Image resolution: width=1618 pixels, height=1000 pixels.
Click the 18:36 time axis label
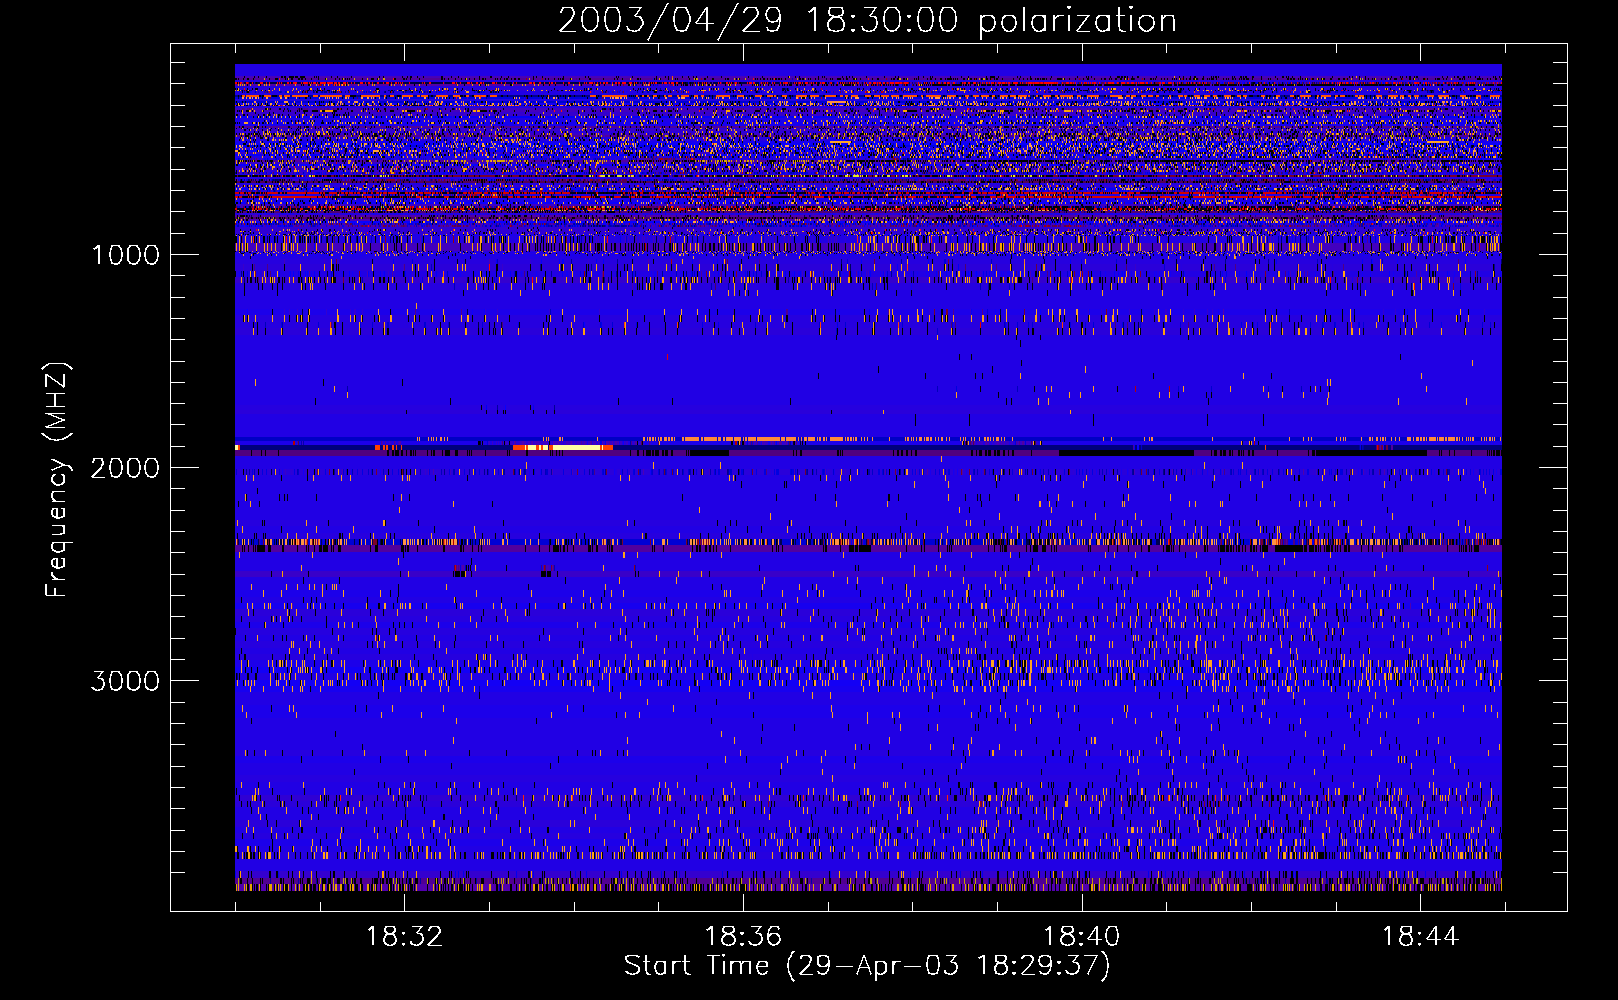[x=743, y=937]
